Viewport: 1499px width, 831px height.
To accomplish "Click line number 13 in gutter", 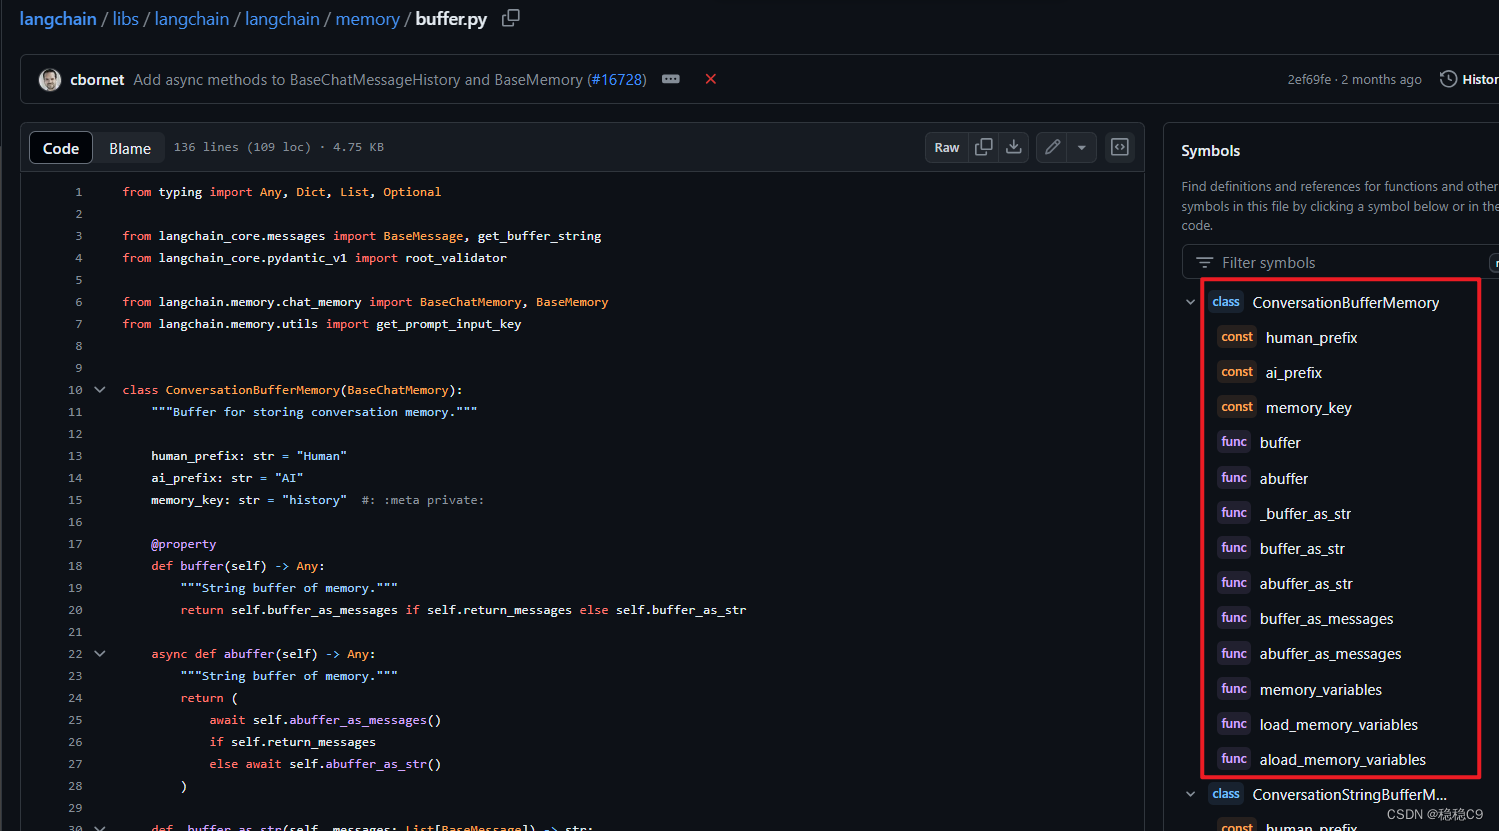I will click(x=75, y=456).
